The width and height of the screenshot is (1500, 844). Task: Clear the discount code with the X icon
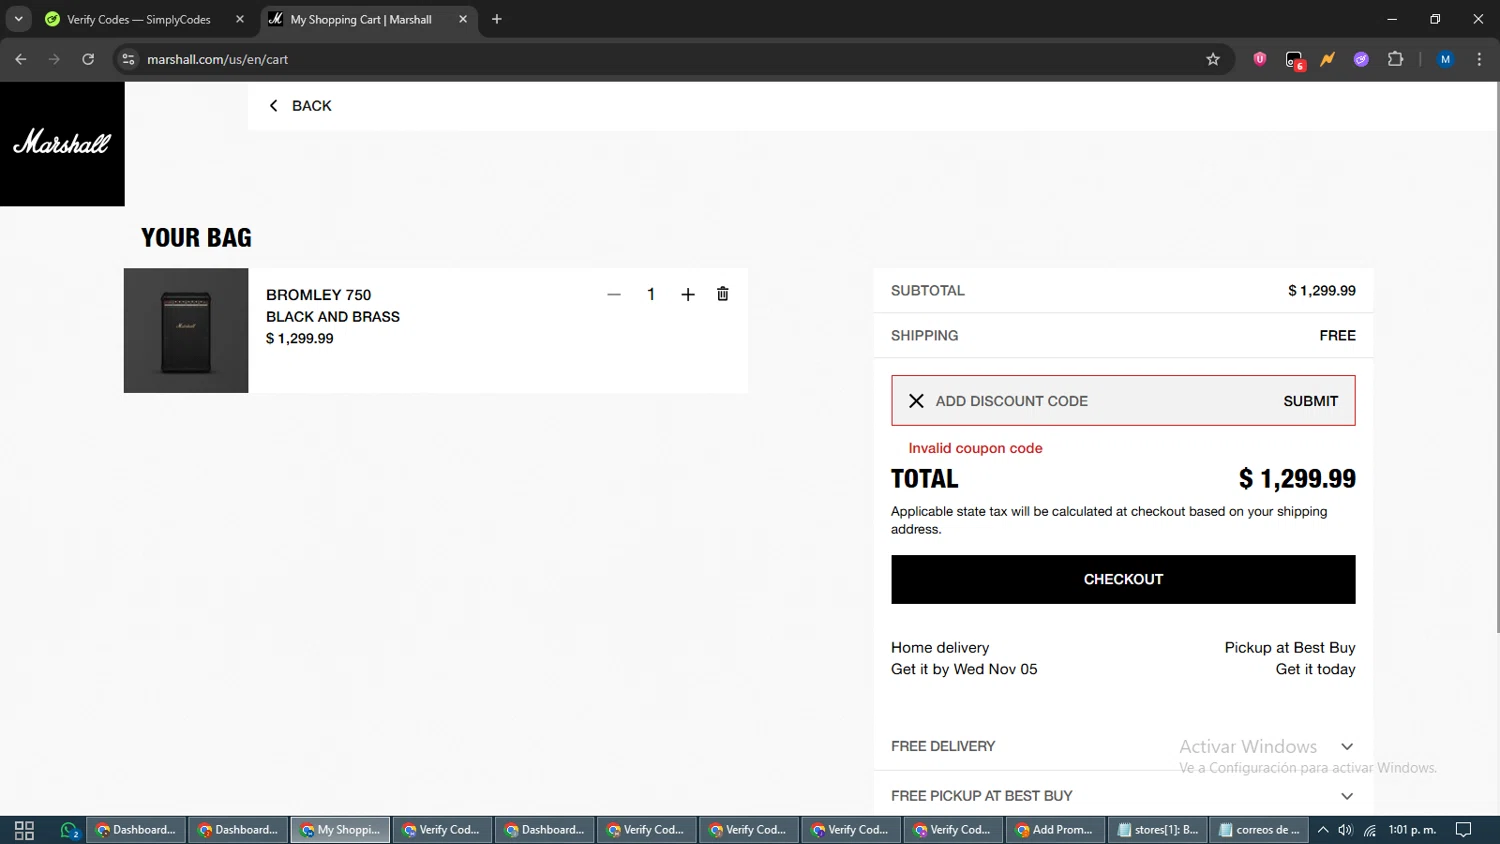click(916, 401)
